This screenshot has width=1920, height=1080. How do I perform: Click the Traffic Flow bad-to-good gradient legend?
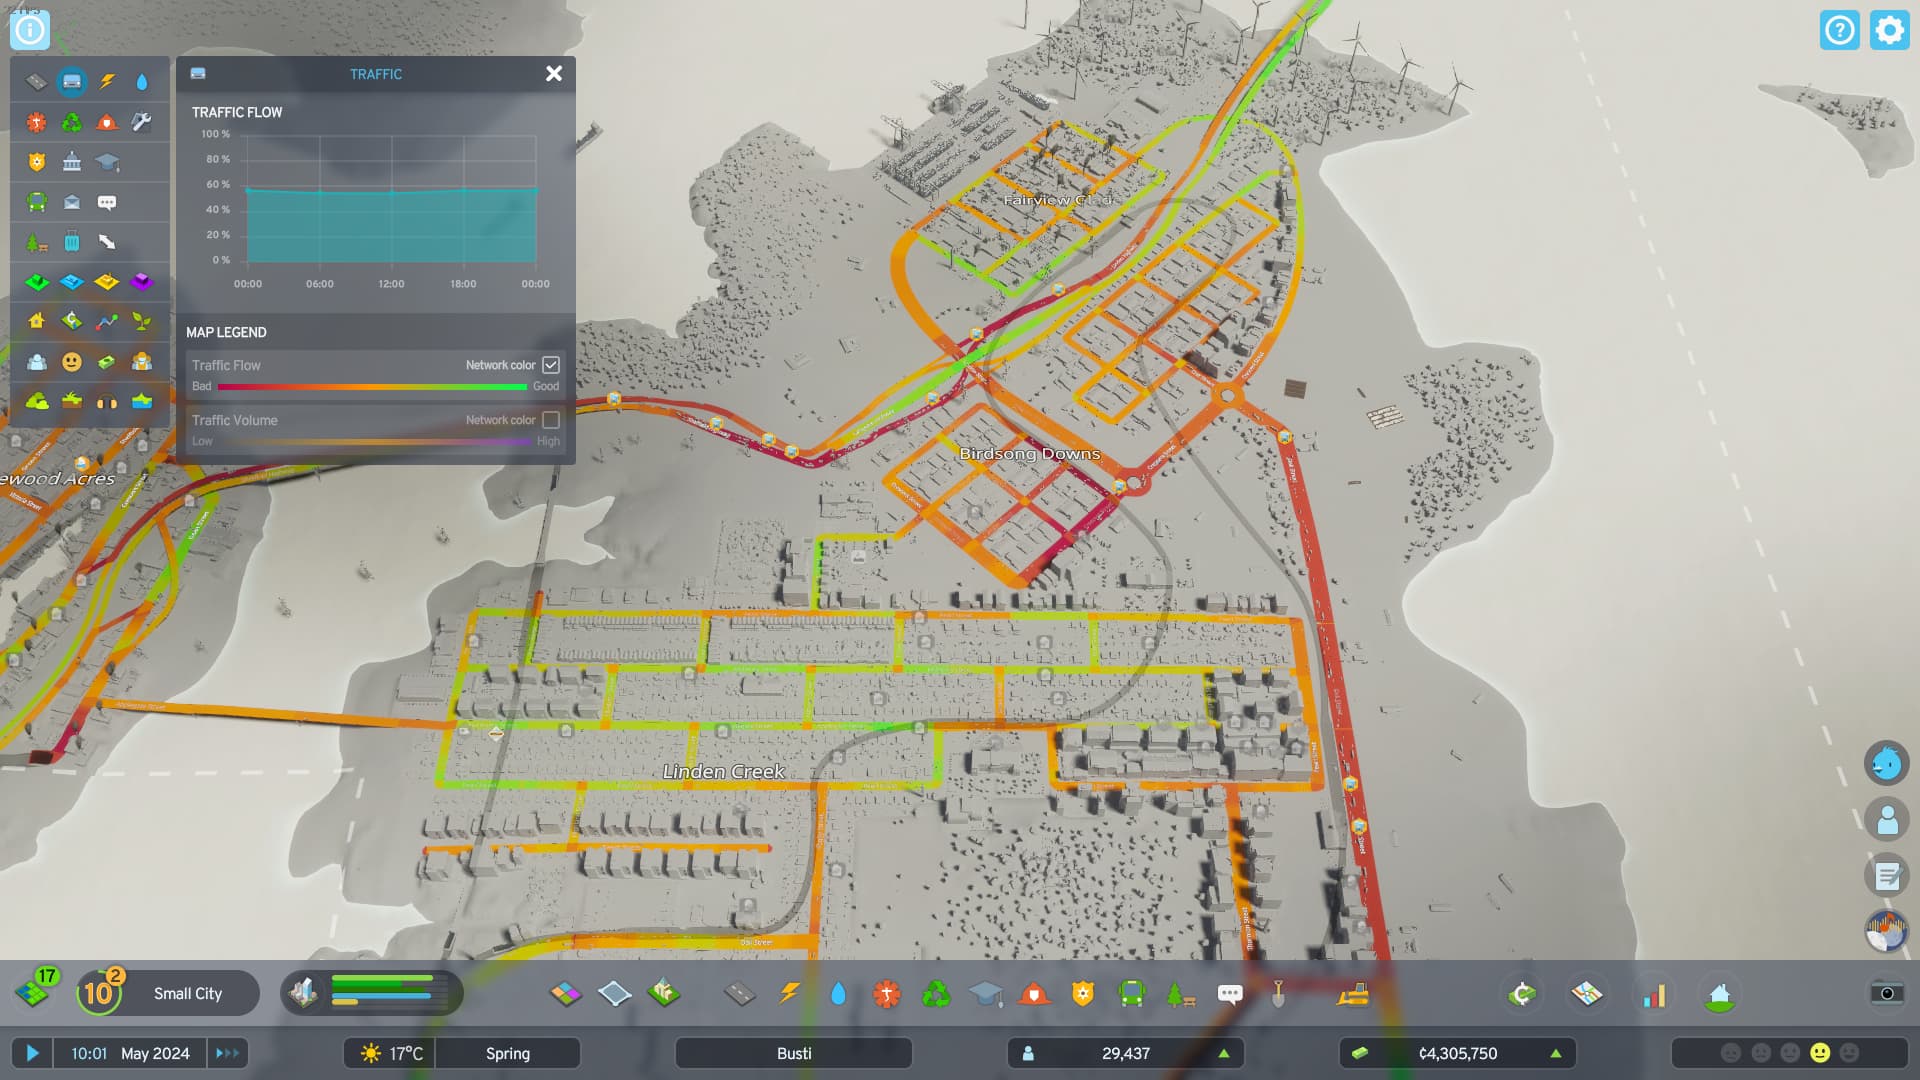point(372,387)
